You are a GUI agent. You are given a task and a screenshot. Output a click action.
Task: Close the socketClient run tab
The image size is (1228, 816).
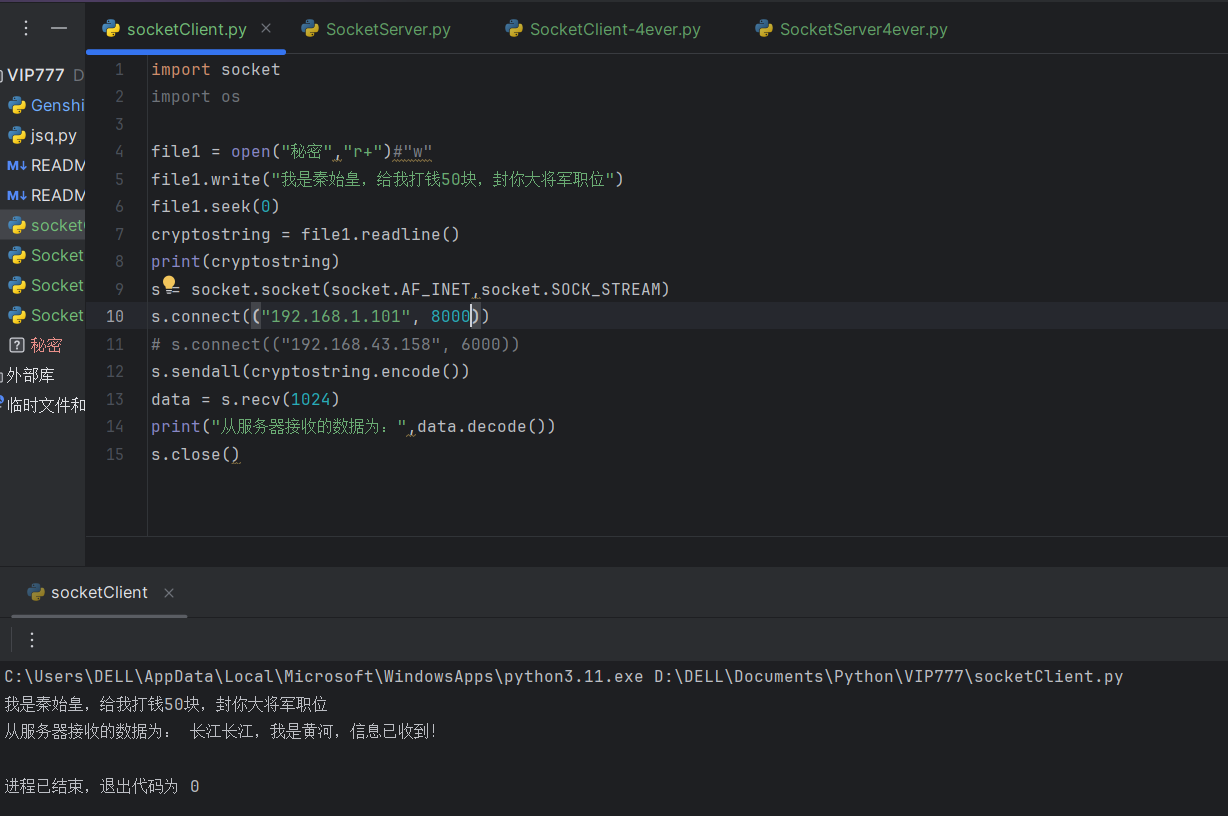(x=169, y=593)
